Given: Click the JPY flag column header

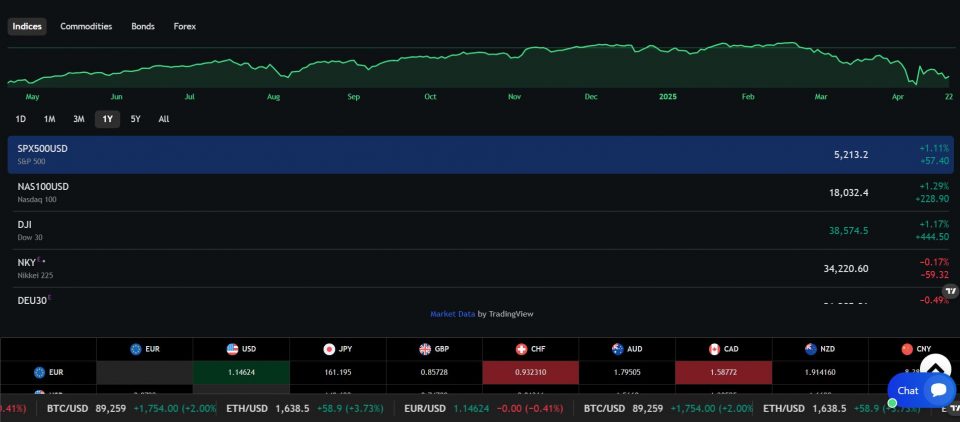Looking at the screenshot, I should 337,349.
